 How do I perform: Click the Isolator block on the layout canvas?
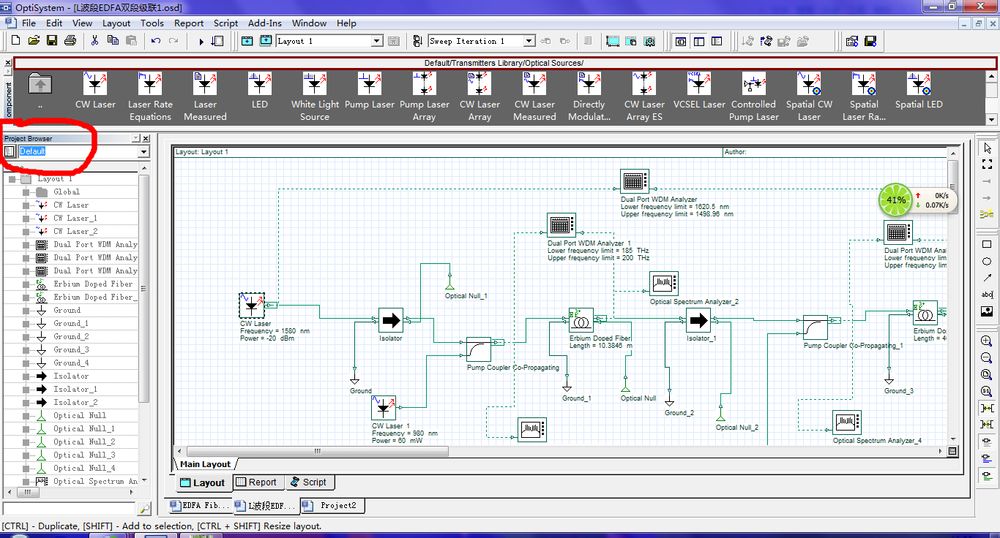point(391,320)
